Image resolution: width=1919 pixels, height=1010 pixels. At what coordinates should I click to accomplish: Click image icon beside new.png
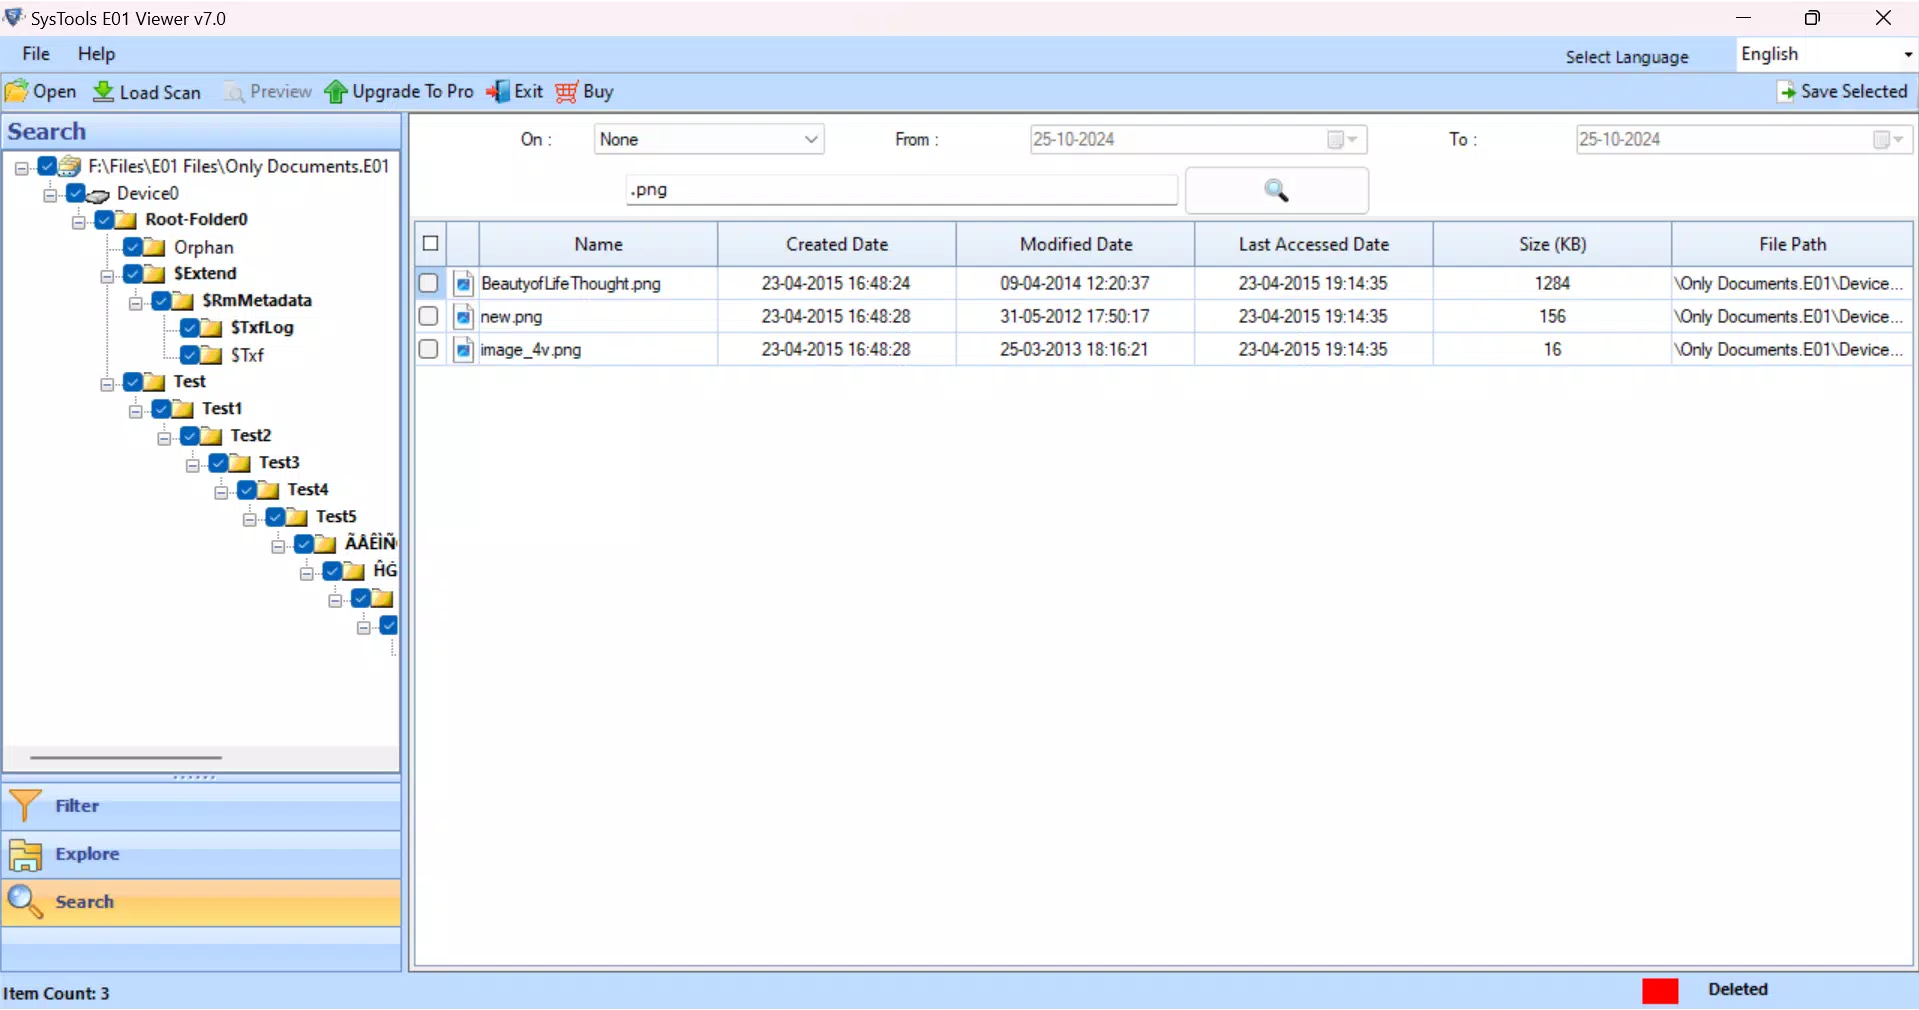tap(463, 317)
